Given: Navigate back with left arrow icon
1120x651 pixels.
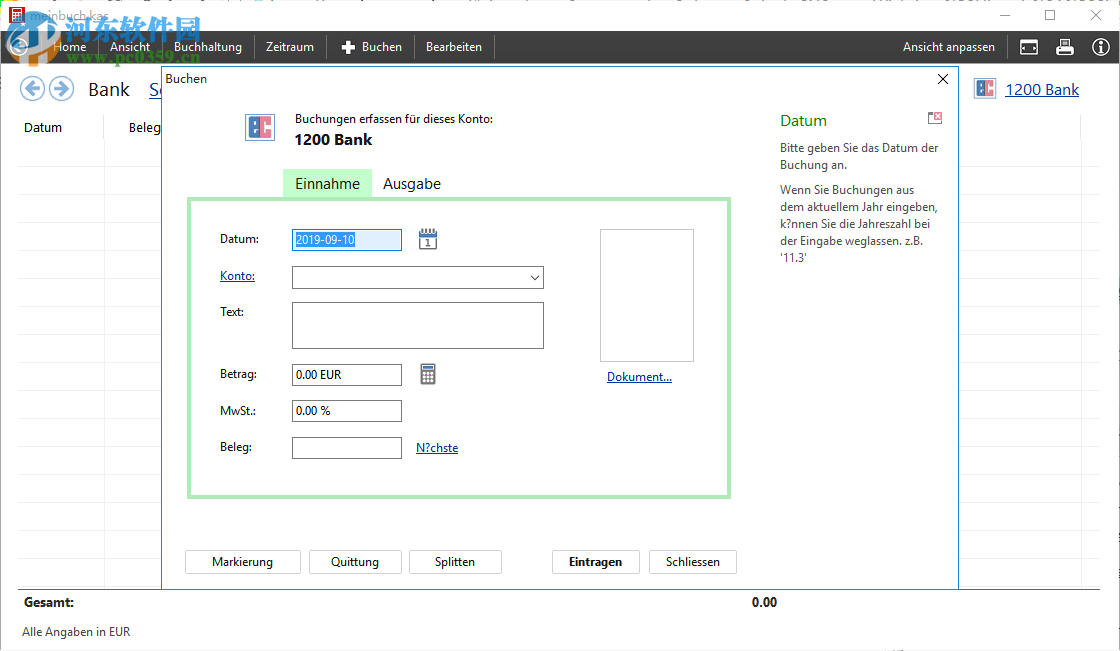Looking at the screenshot, I should tap(33, 89).
